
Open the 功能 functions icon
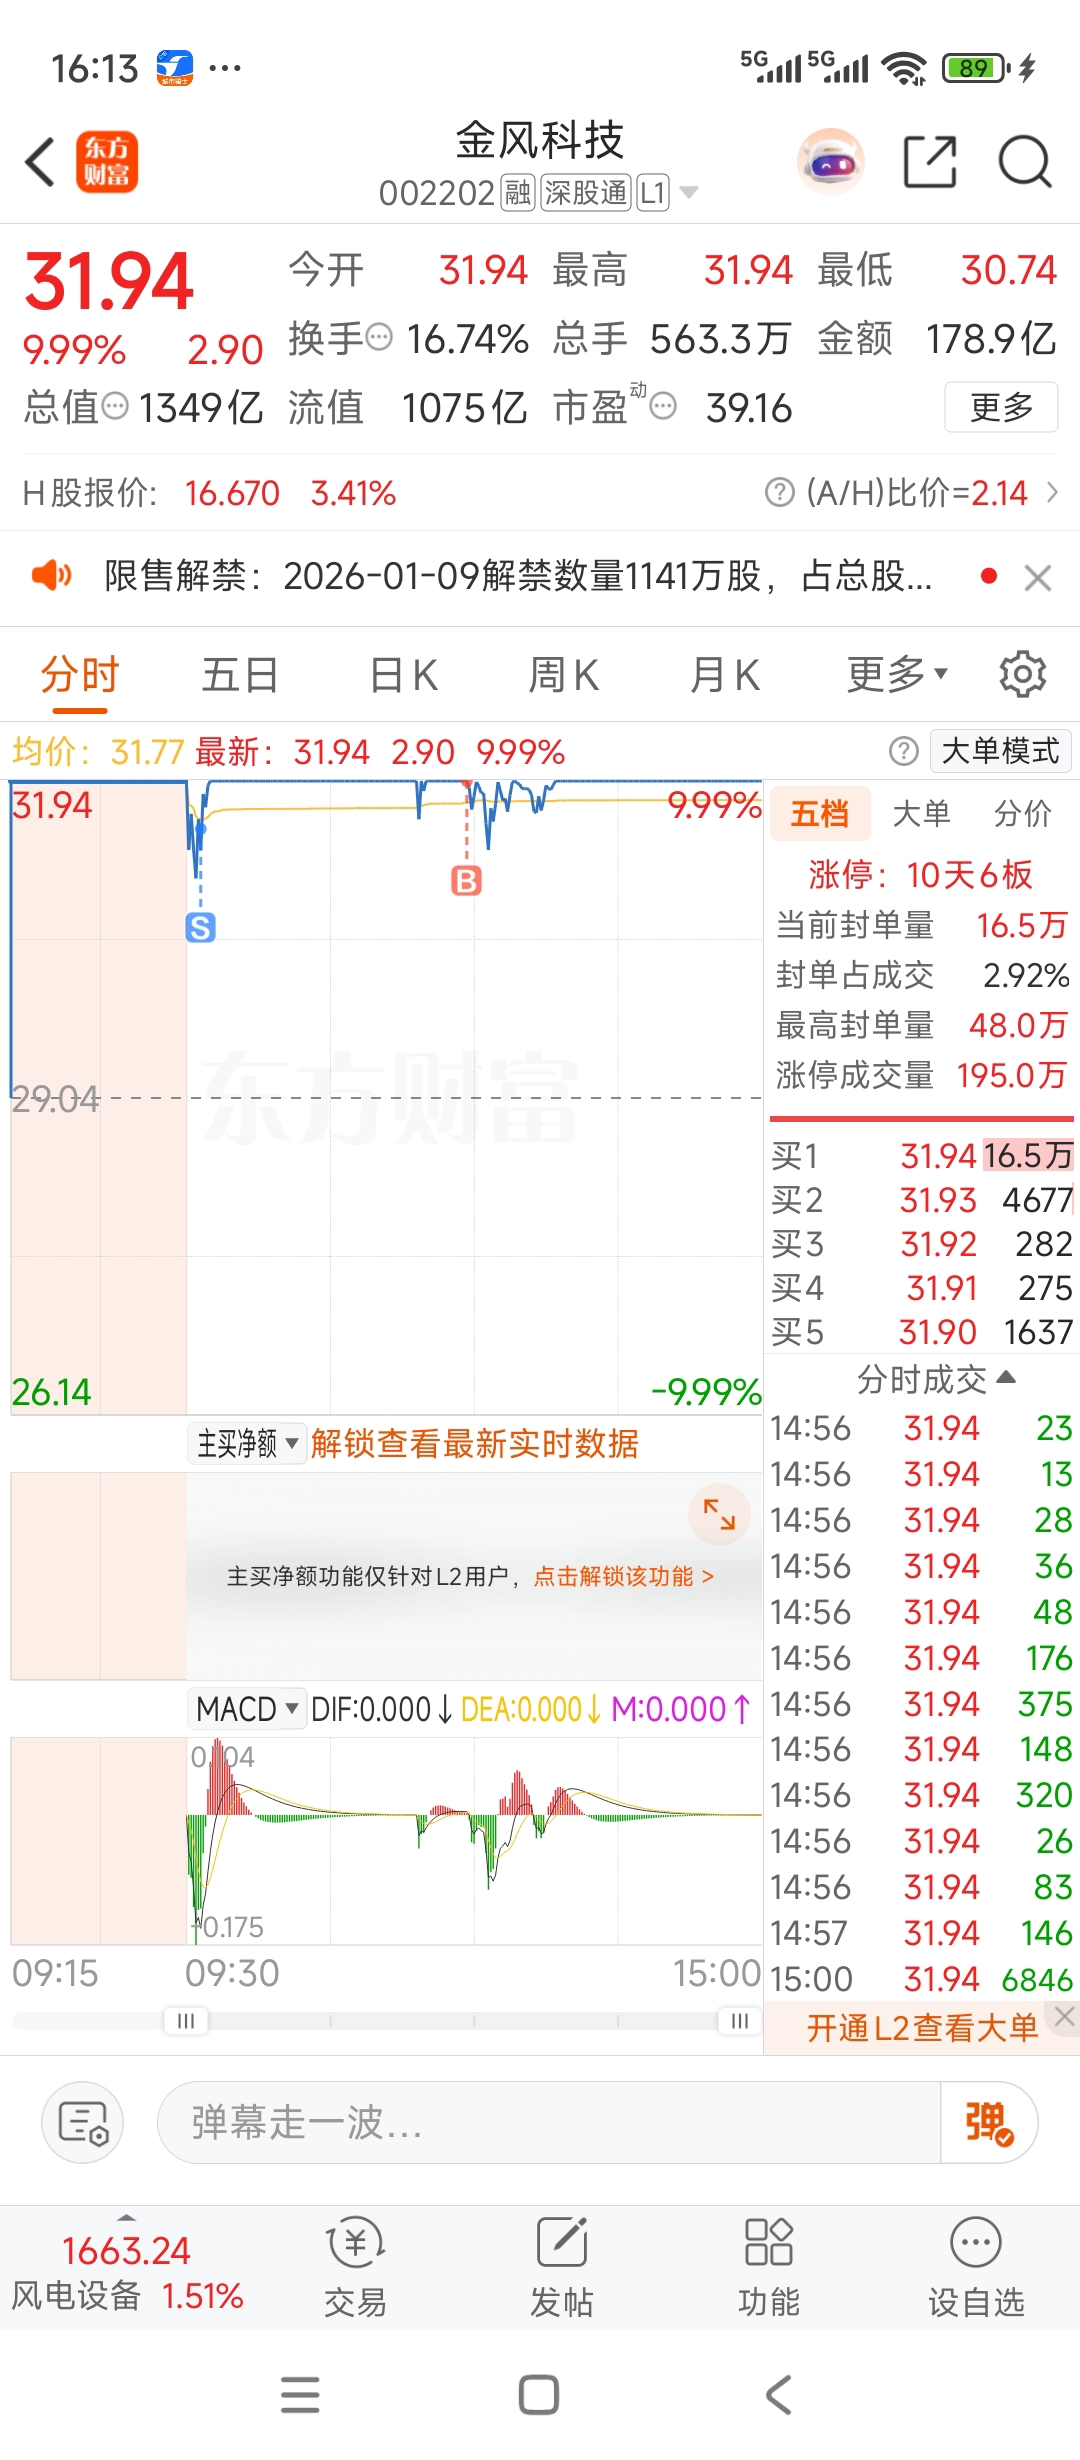click(x=768, y=2266)
